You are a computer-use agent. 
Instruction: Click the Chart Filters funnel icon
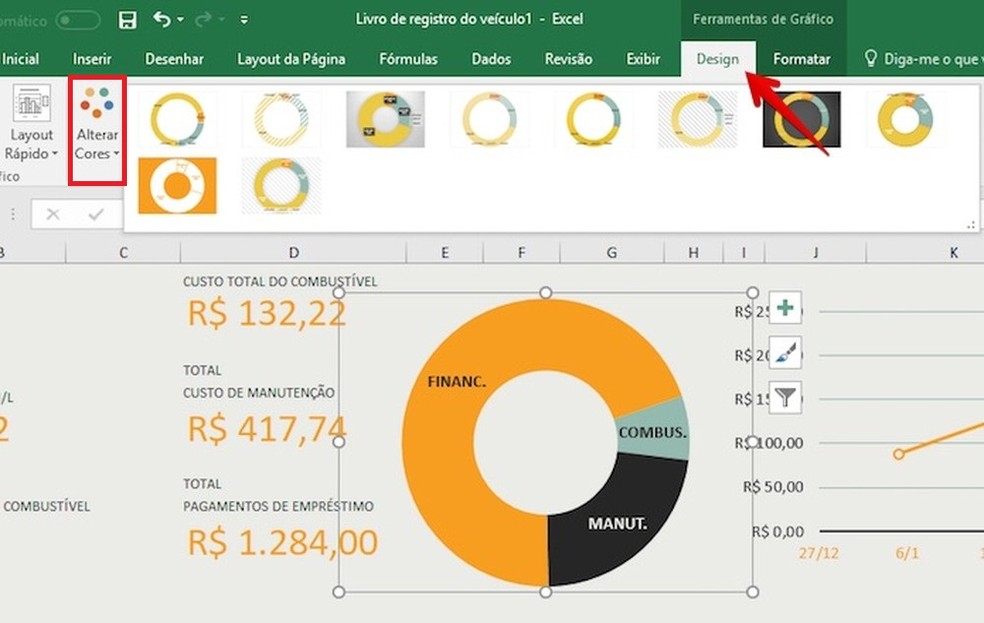pos(784,397)
